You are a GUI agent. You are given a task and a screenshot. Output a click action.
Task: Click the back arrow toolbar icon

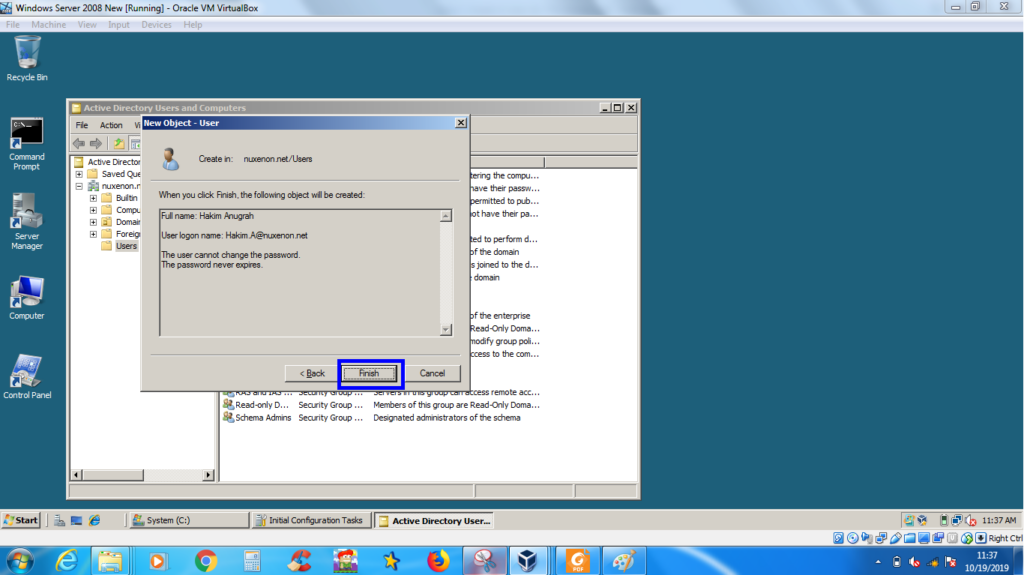pyautogui.click(x=79, y=143)
